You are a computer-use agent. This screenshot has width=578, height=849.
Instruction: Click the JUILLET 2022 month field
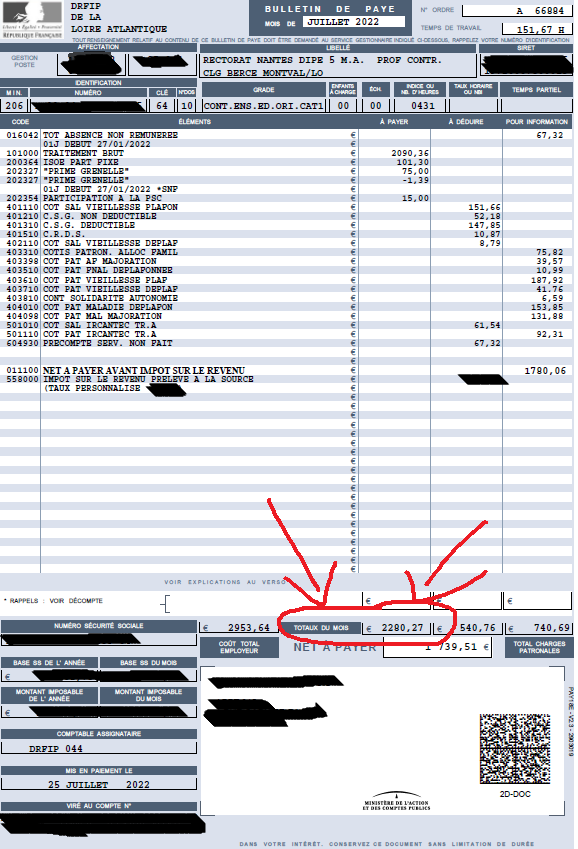tap(354, 22)
